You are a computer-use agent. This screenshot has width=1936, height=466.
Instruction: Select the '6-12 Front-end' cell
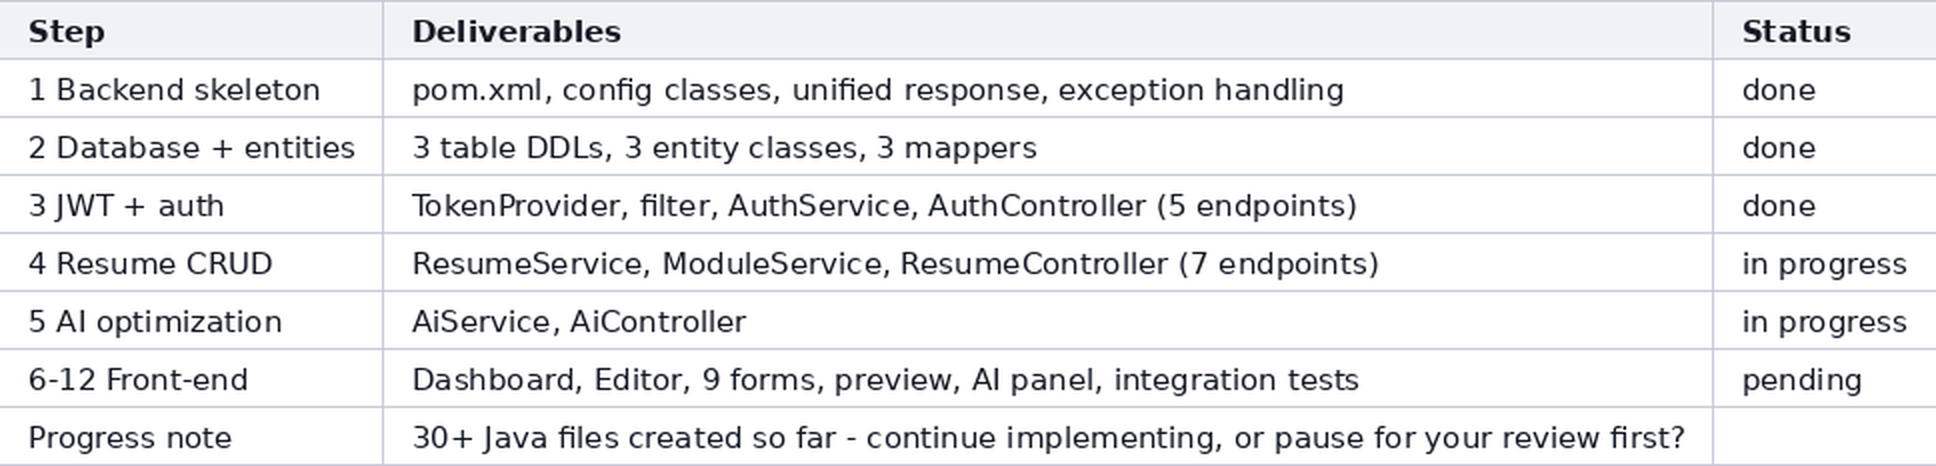[x=191, y=379]
